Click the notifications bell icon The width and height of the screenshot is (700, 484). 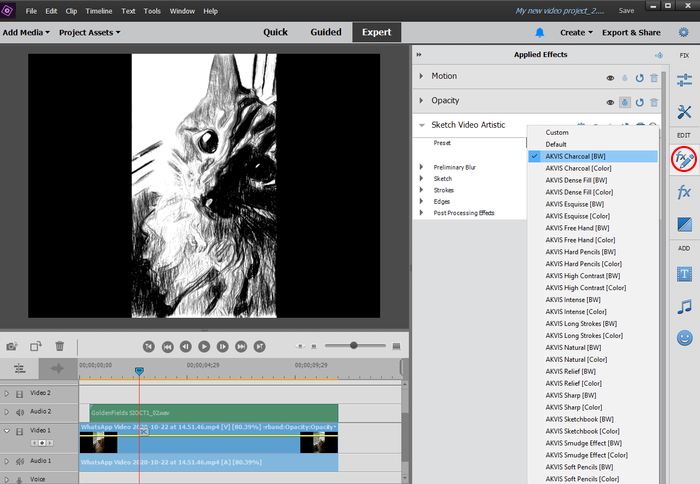click(540, 33)
